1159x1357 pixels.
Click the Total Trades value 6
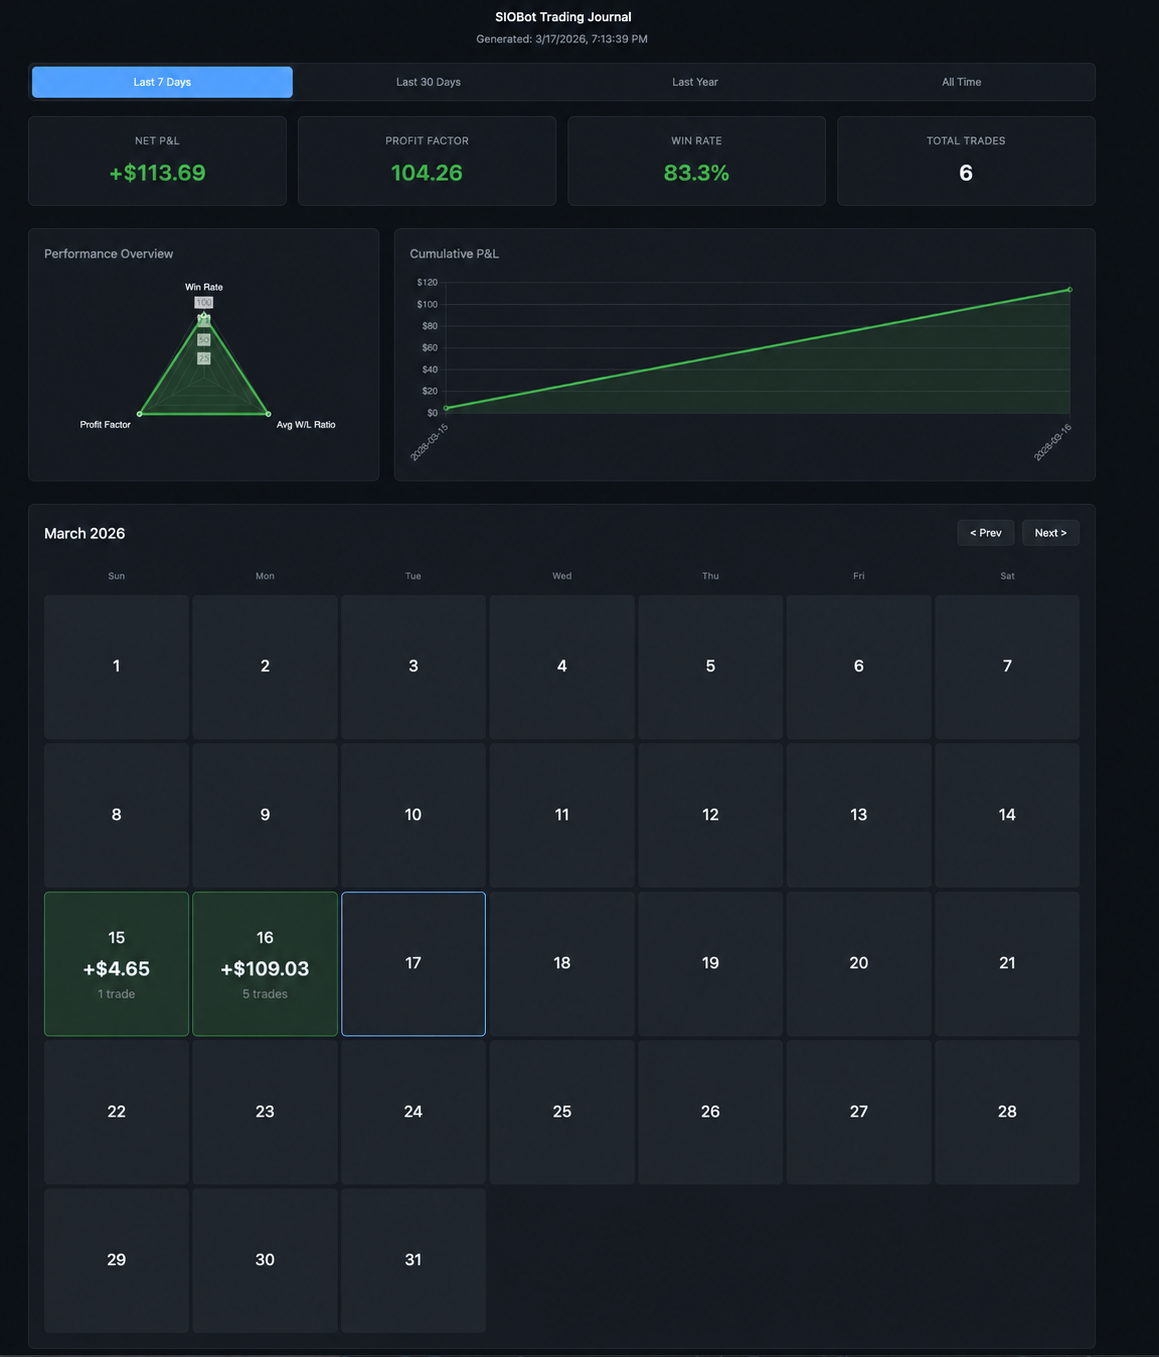point(966,173)
